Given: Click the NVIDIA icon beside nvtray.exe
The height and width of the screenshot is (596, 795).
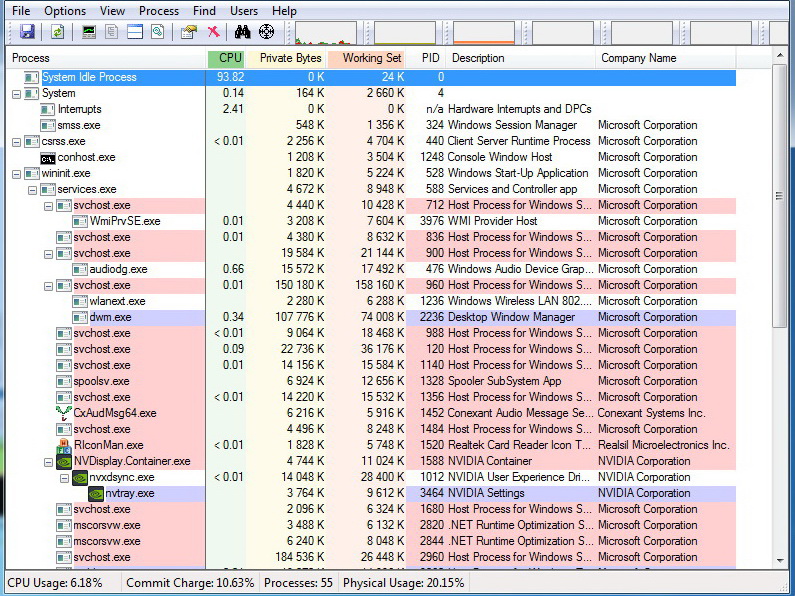Looking at the screenshot, I should [96, 493].
